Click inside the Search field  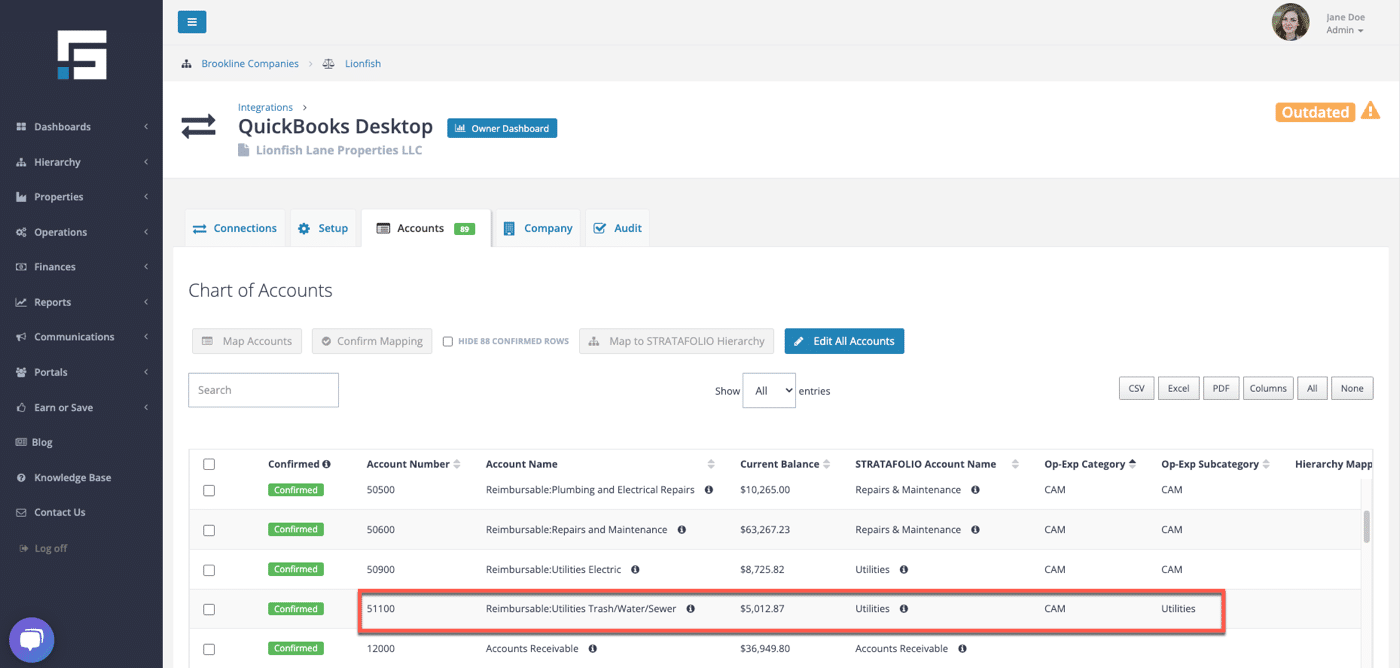(x=263, y=389)
